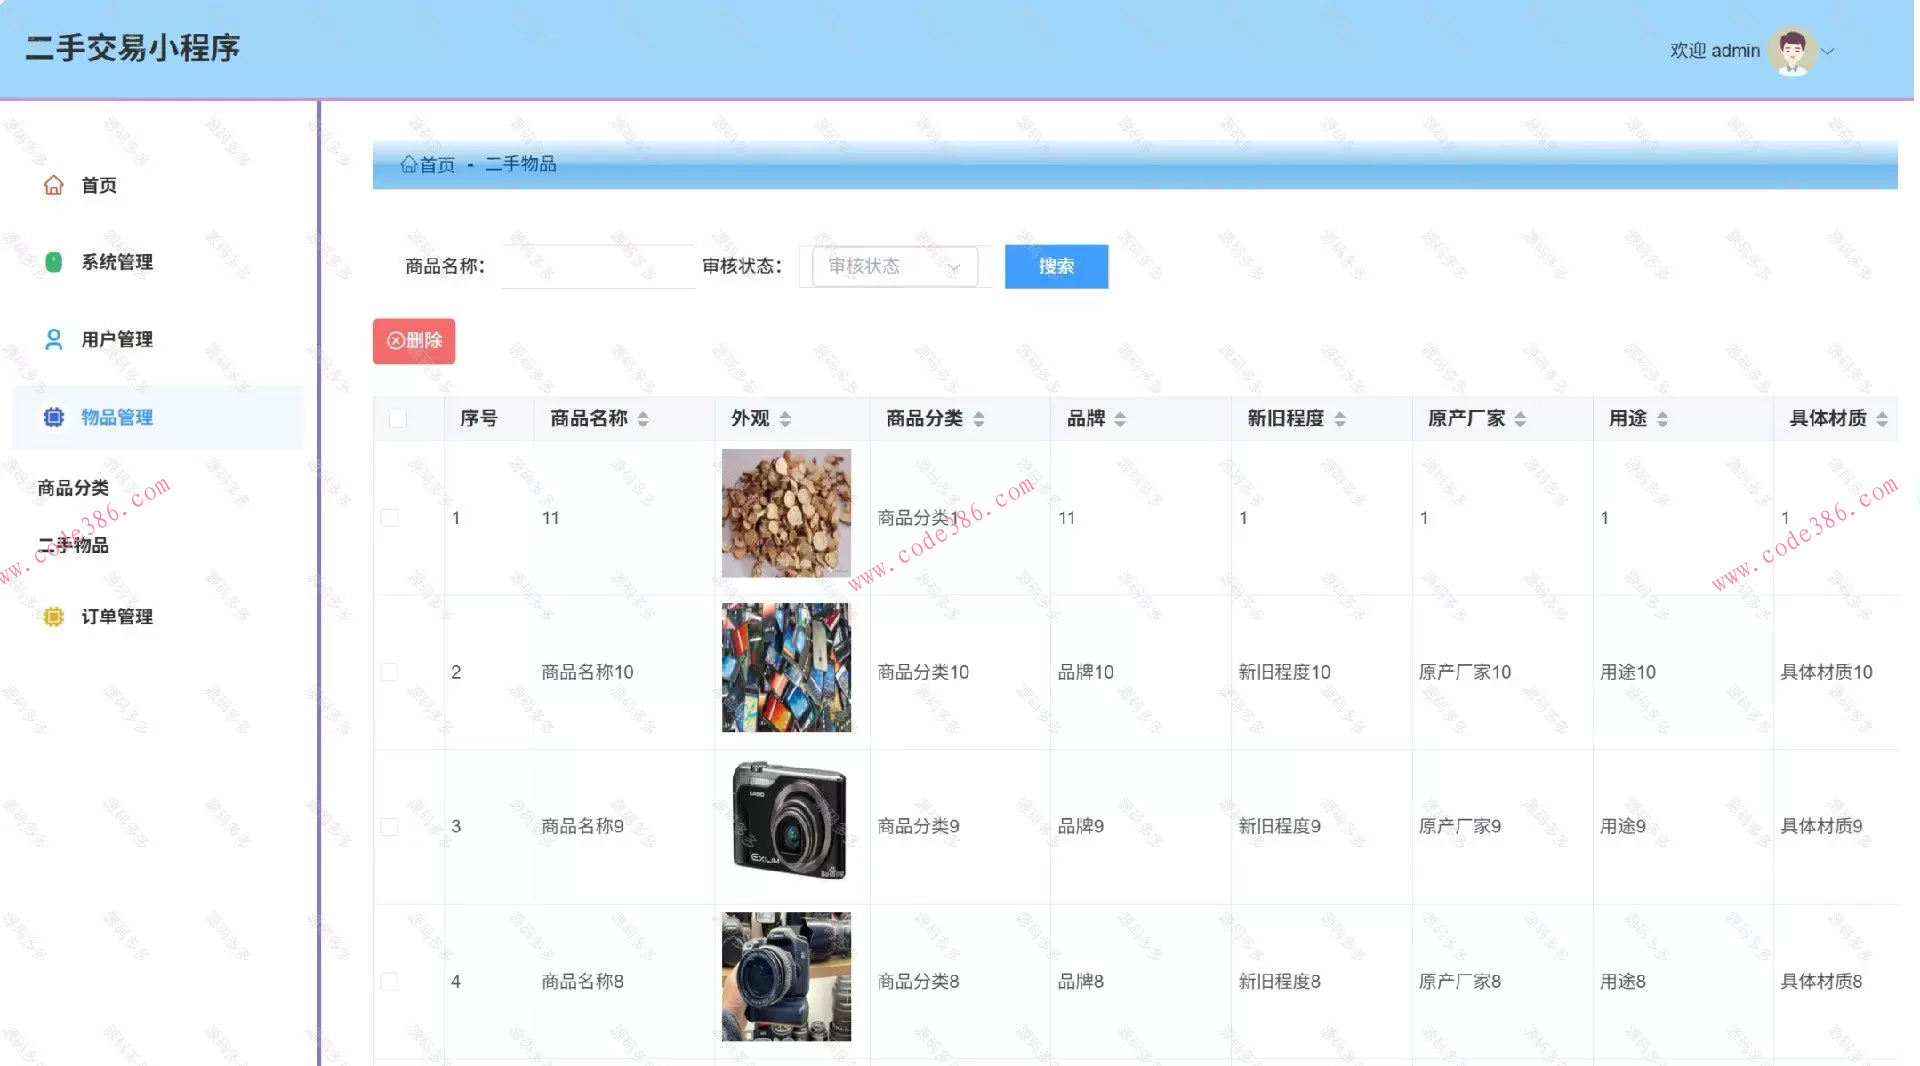This screenshot has width=1920, height=1066.
Task: Select the checkbox next to 商品名称10
Action: [x=389, y=672]
